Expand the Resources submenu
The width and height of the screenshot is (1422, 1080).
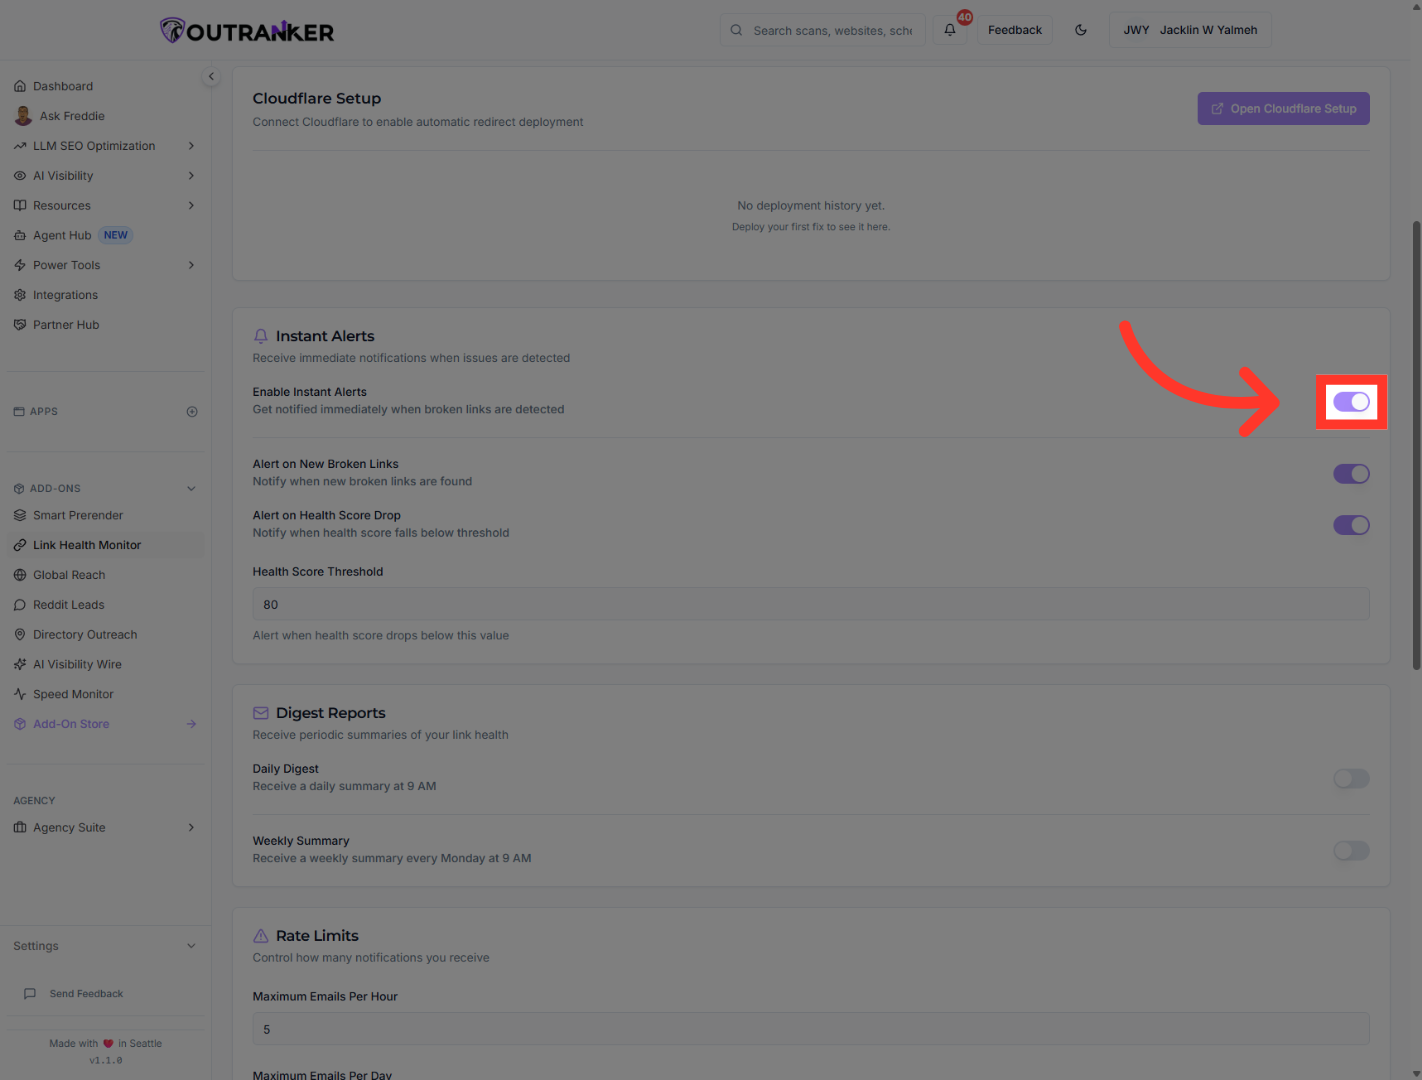point(191,206)
